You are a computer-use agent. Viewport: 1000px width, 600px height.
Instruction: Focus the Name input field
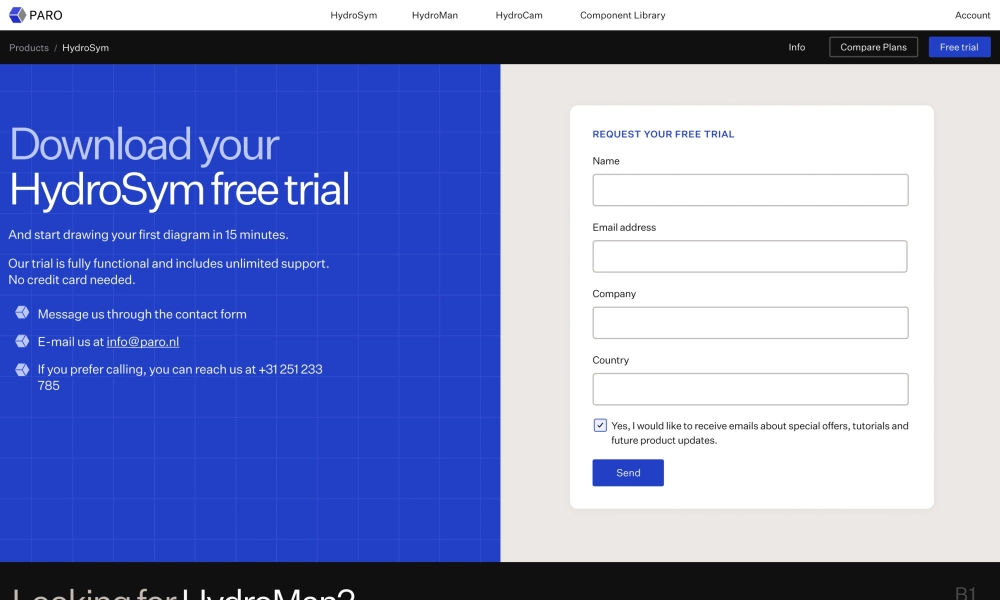click(750, 190)
